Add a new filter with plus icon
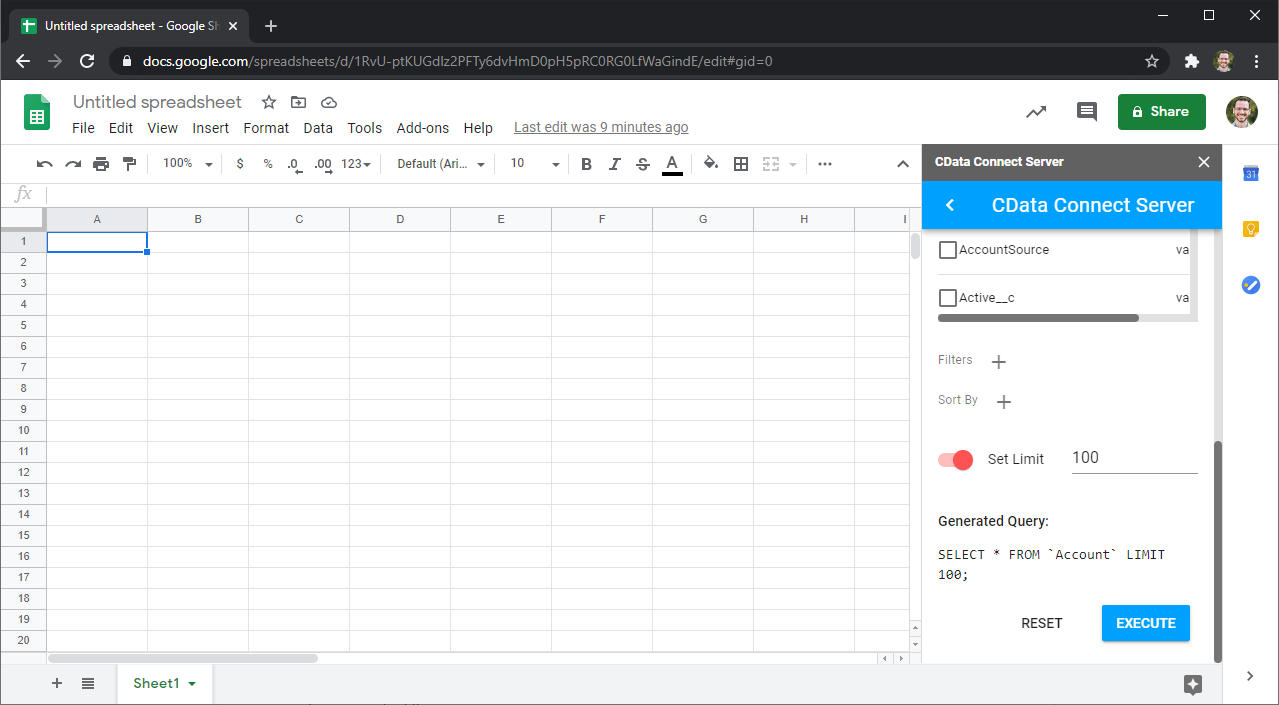This screenshot has width=1279, height=705. click(x=998, y=361)
